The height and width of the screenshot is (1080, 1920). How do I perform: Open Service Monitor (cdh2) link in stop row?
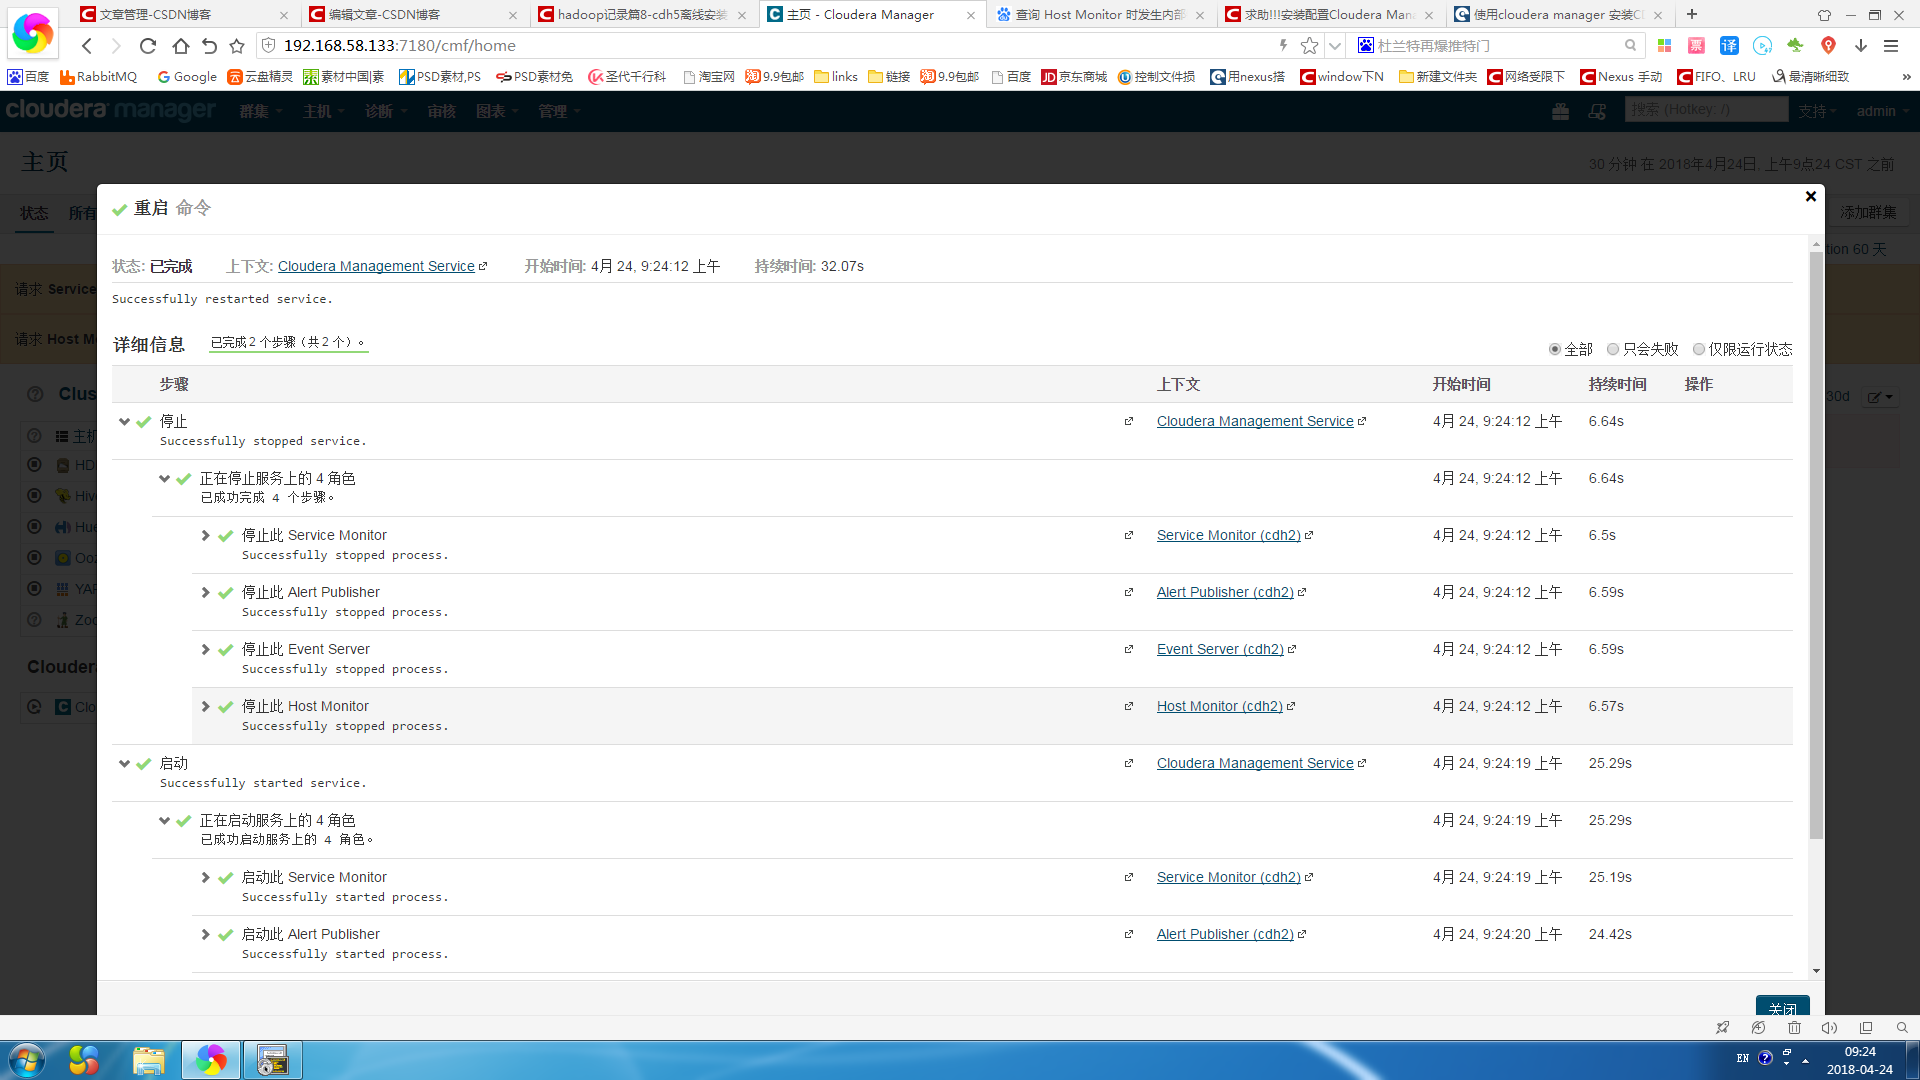click(x=1228, y=535)
